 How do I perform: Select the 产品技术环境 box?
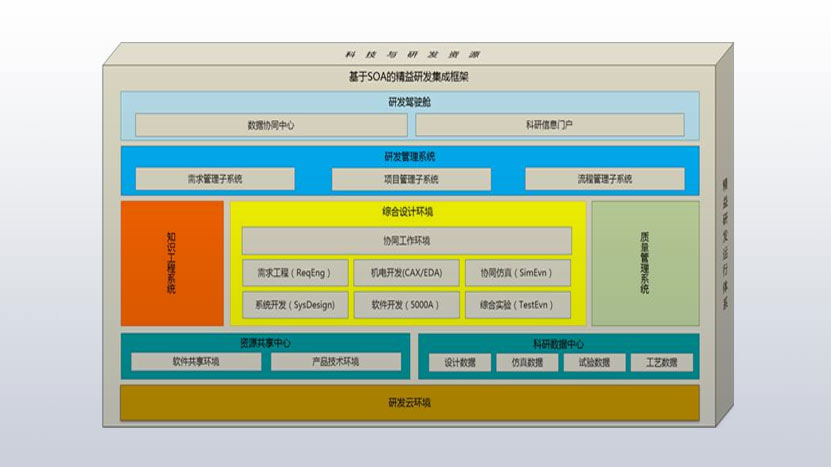coord(335,362)
